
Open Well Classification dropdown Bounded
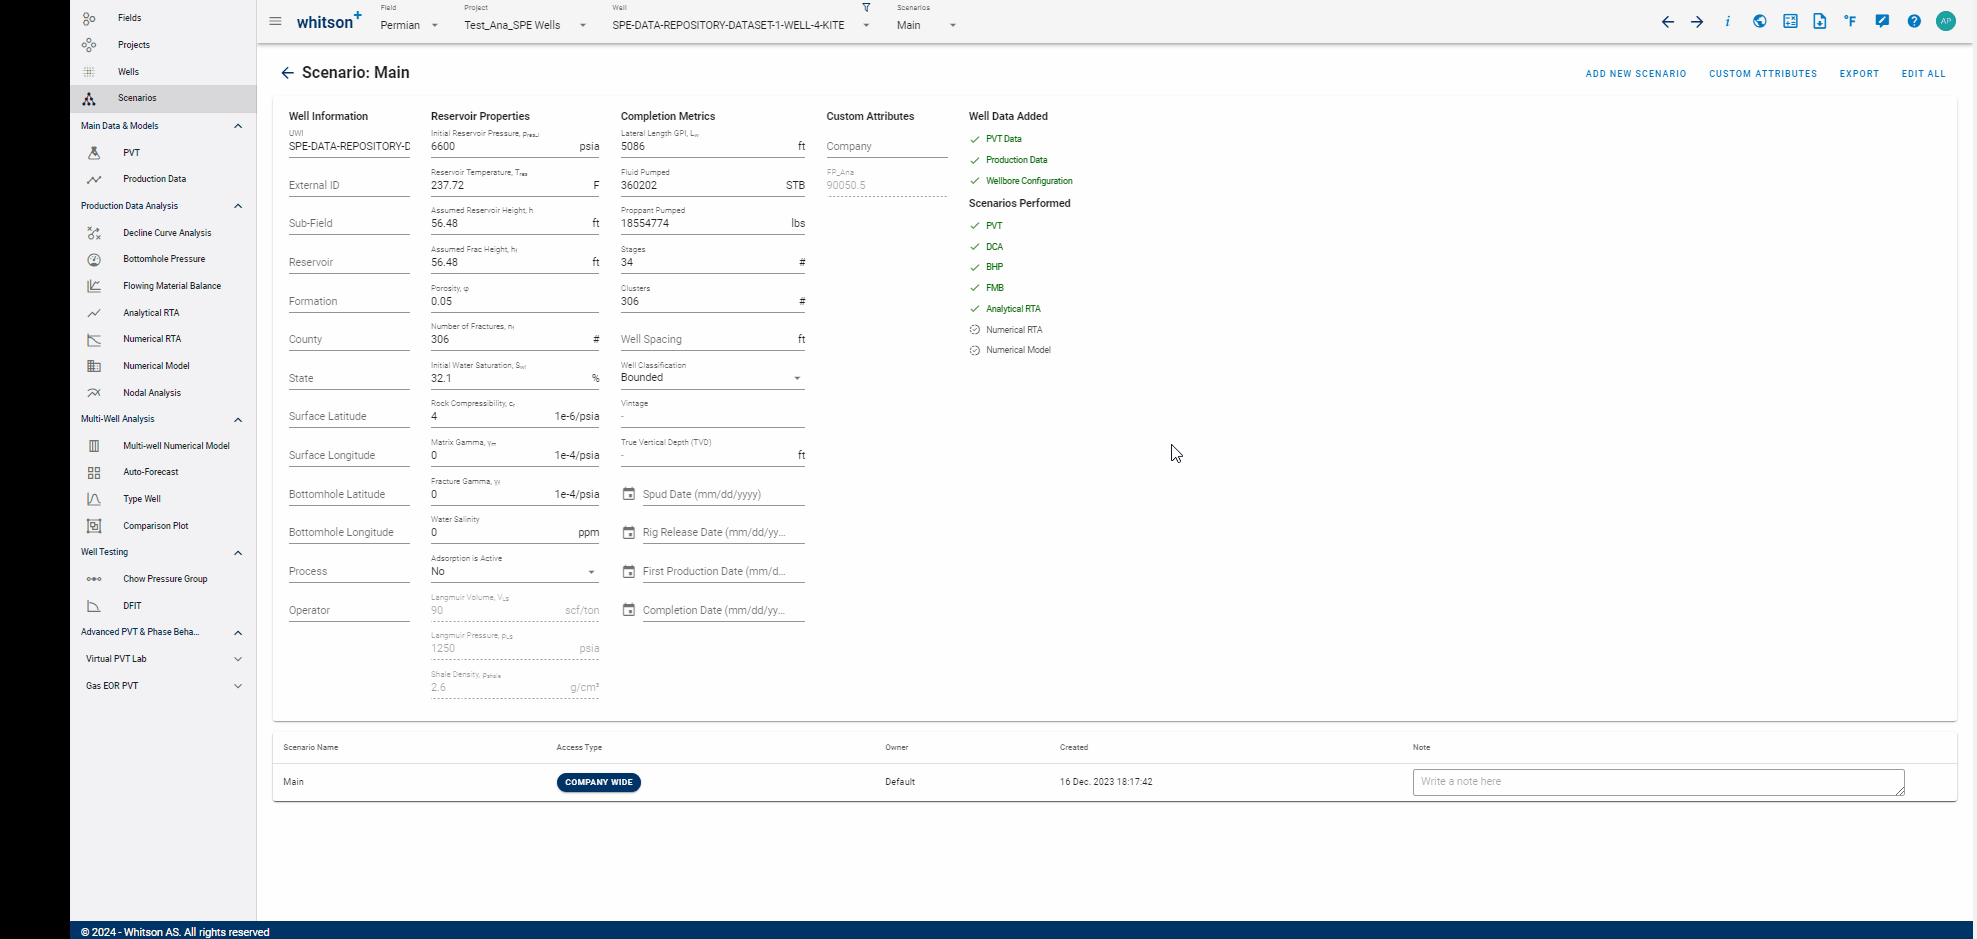coord(713,378)
